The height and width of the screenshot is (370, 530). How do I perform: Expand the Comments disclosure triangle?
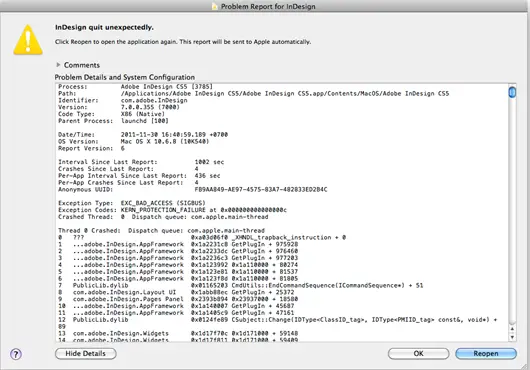pyautogui.click(x=58, y=65)
